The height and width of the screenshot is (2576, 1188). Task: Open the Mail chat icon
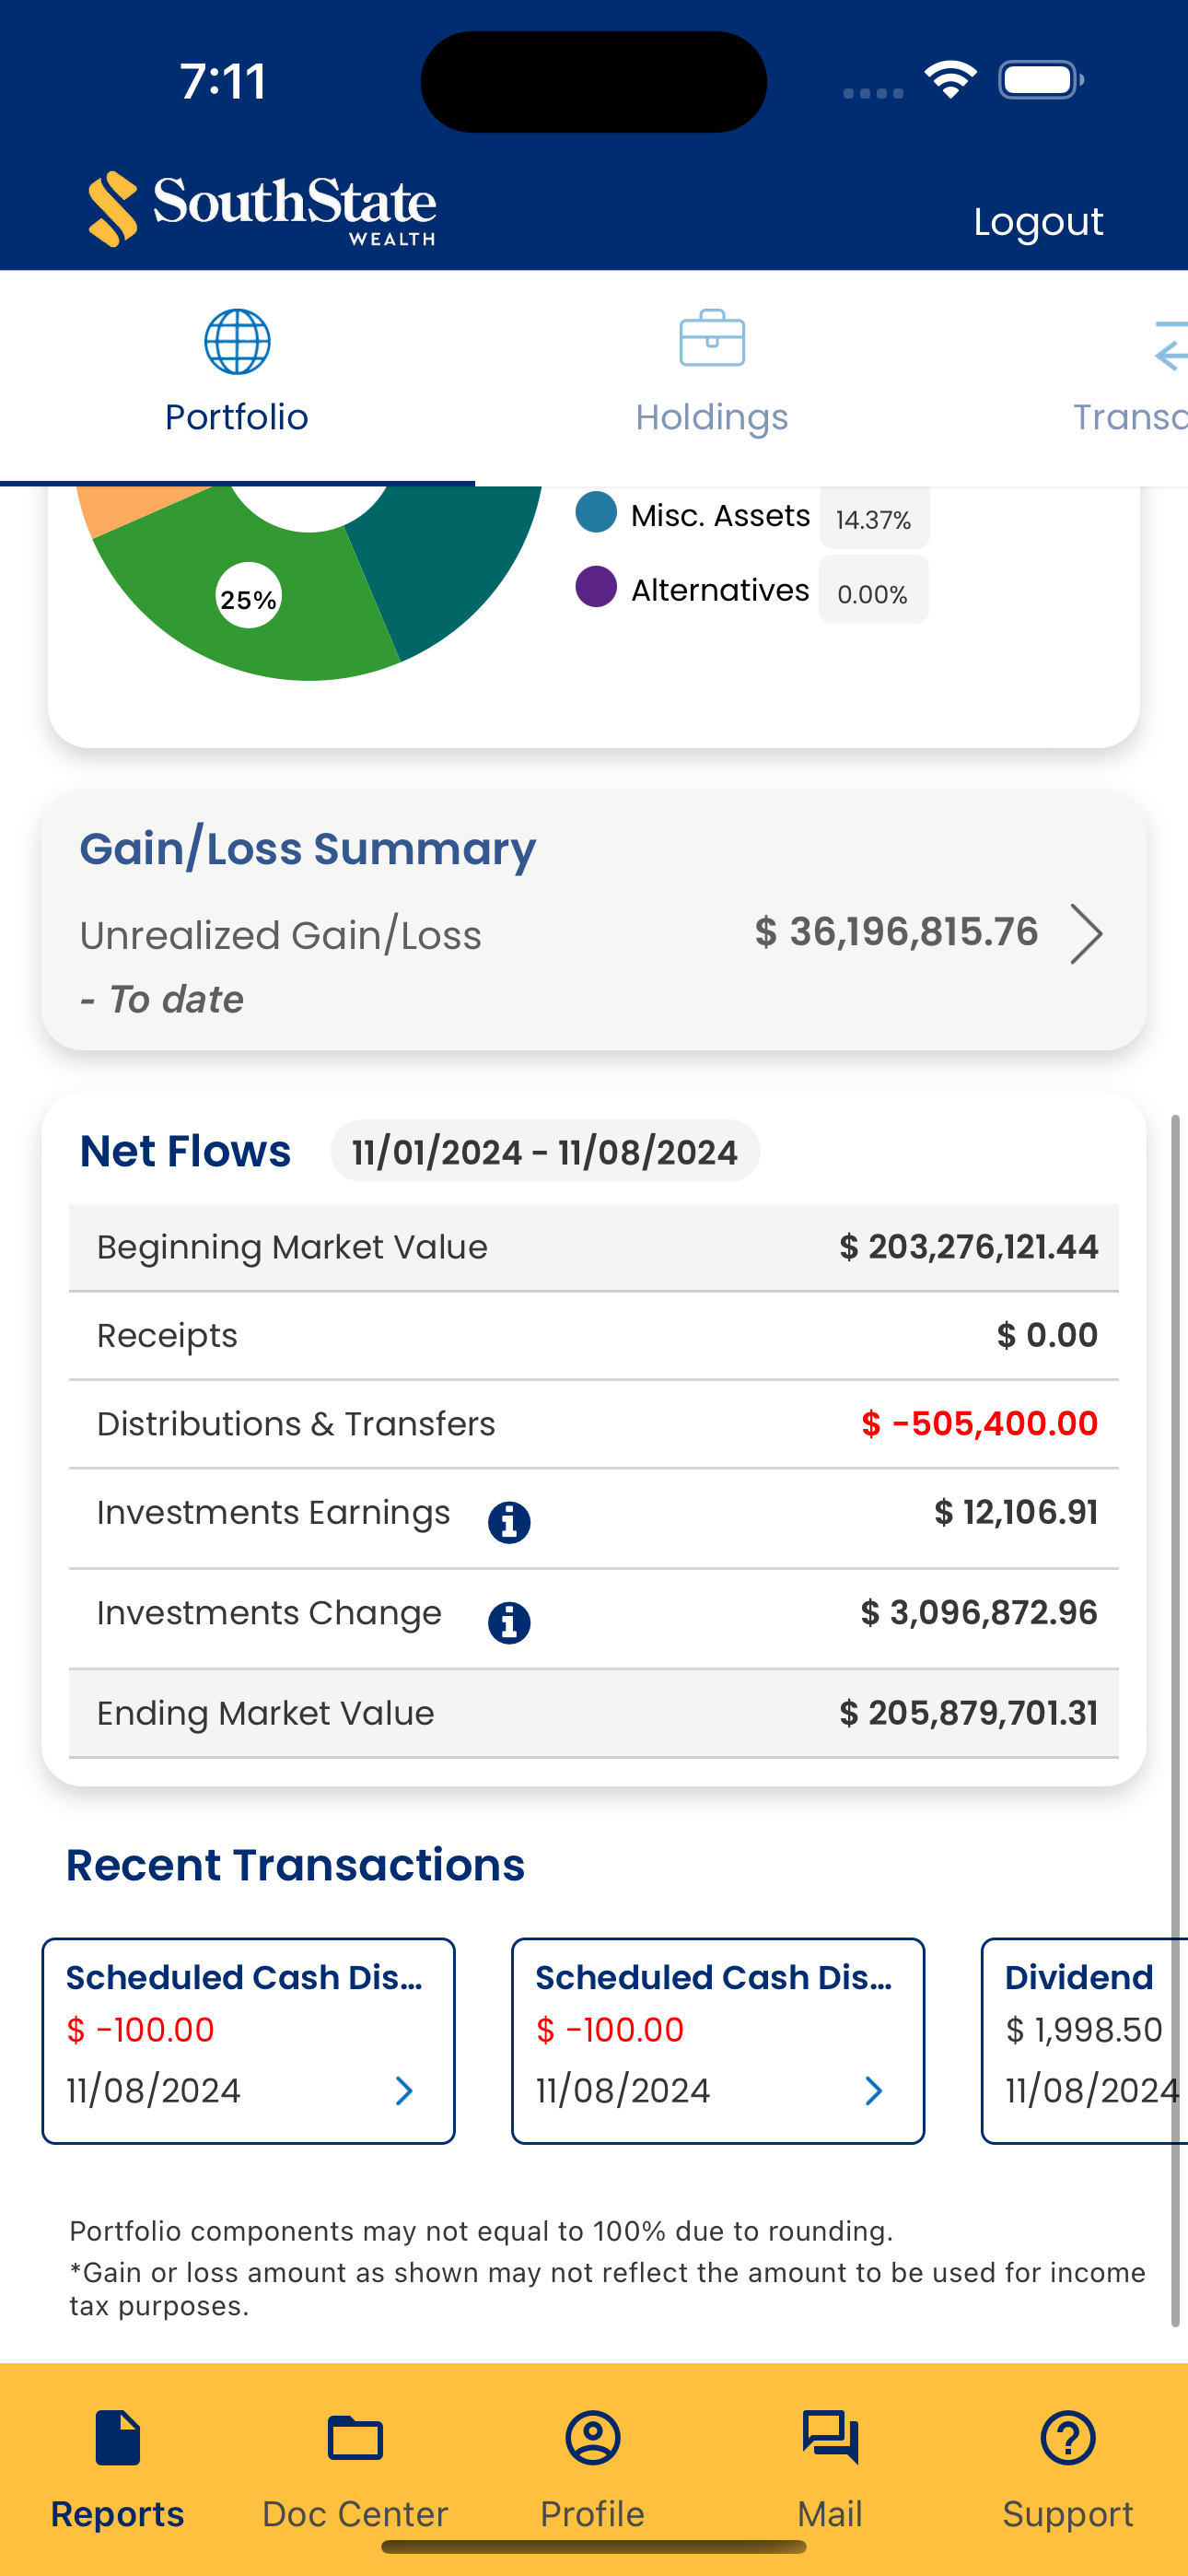(830, 2437)
